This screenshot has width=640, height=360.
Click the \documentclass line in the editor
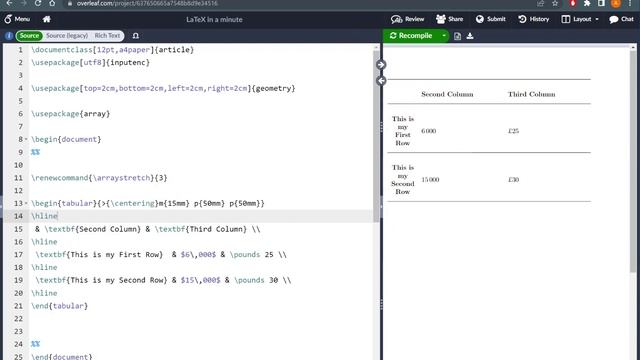(x=112, y=50)
